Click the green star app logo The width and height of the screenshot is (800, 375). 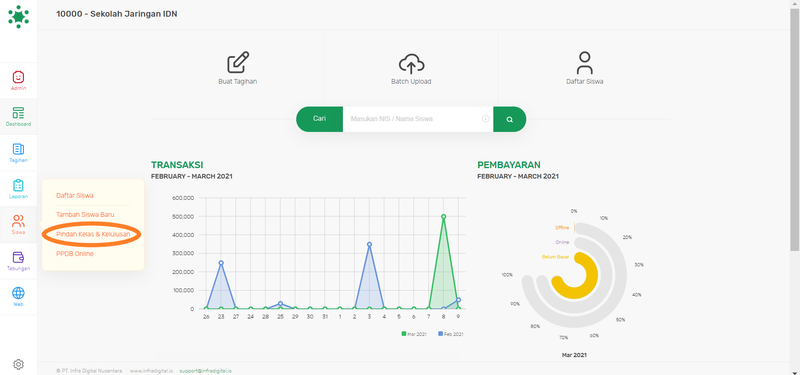[x=18, y=16]
